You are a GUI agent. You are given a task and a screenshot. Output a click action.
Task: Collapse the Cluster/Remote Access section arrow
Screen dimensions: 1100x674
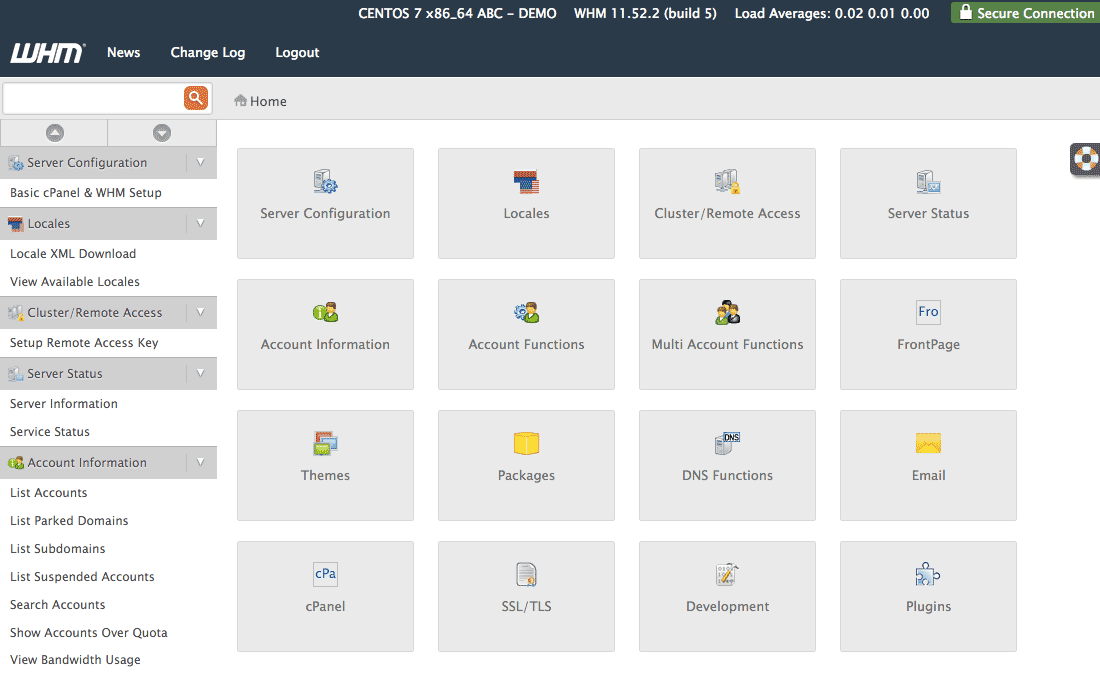click(x=201, y=313)
